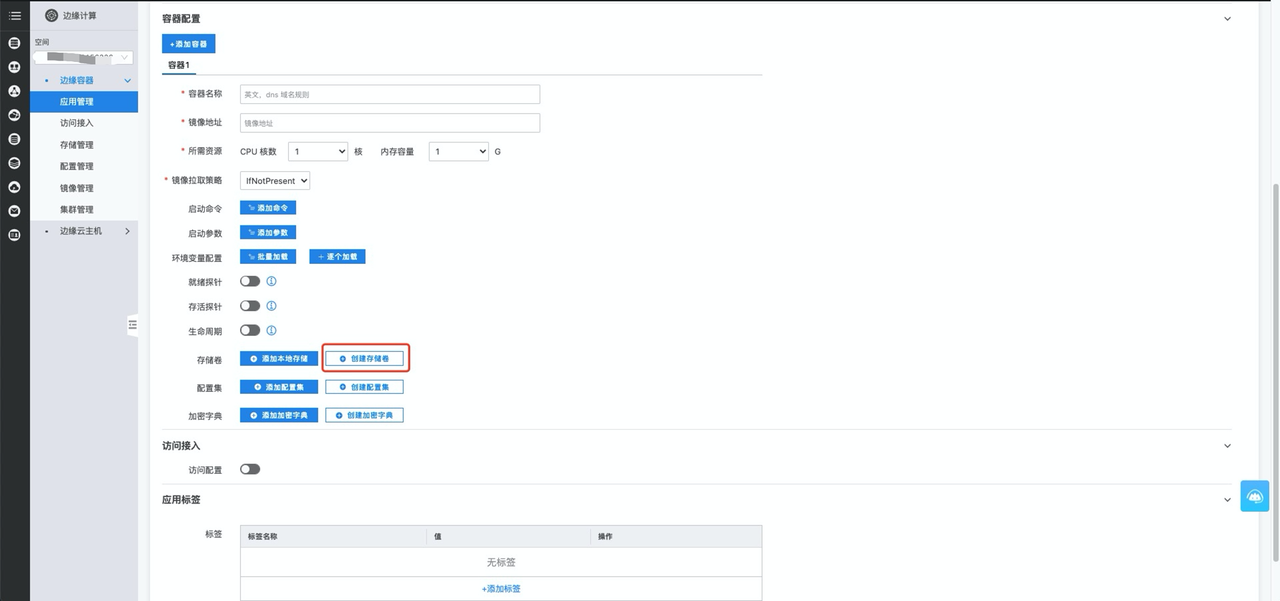Open the 内存容量 dropdown
The image size is (1280, 601).
[x=459, y=152]
